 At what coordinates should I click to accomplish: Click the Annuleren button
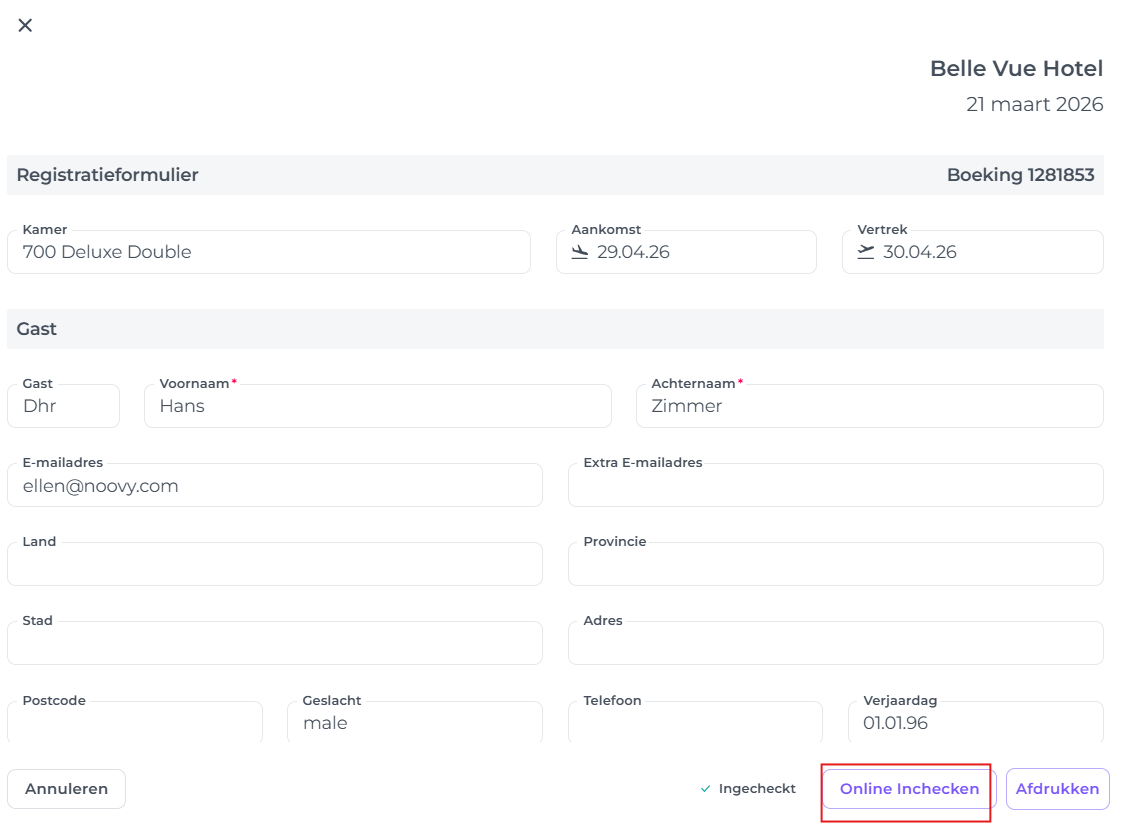click(66, 788)
